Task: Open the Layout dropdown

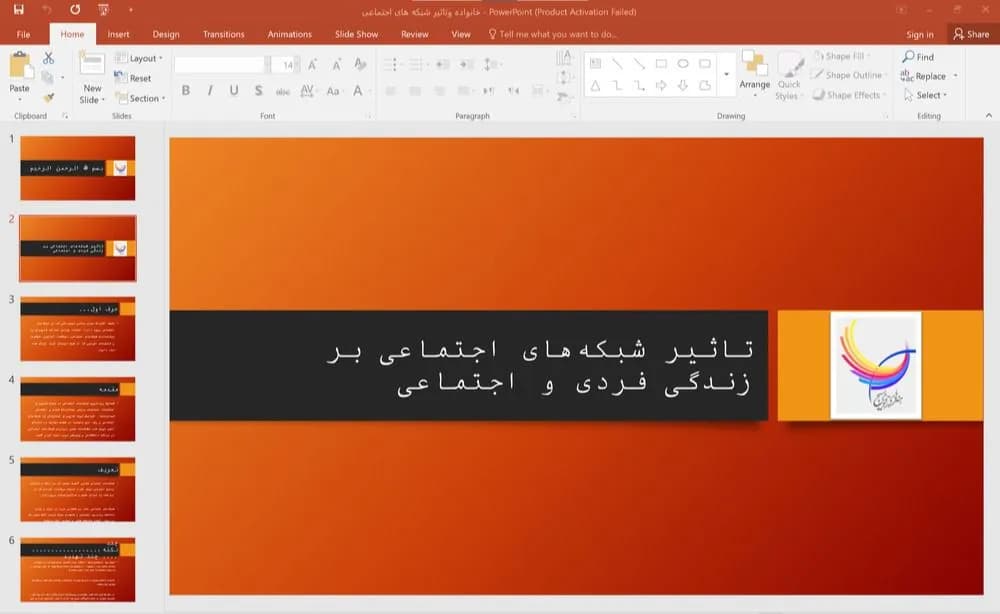Action: (x=138, y=58)
